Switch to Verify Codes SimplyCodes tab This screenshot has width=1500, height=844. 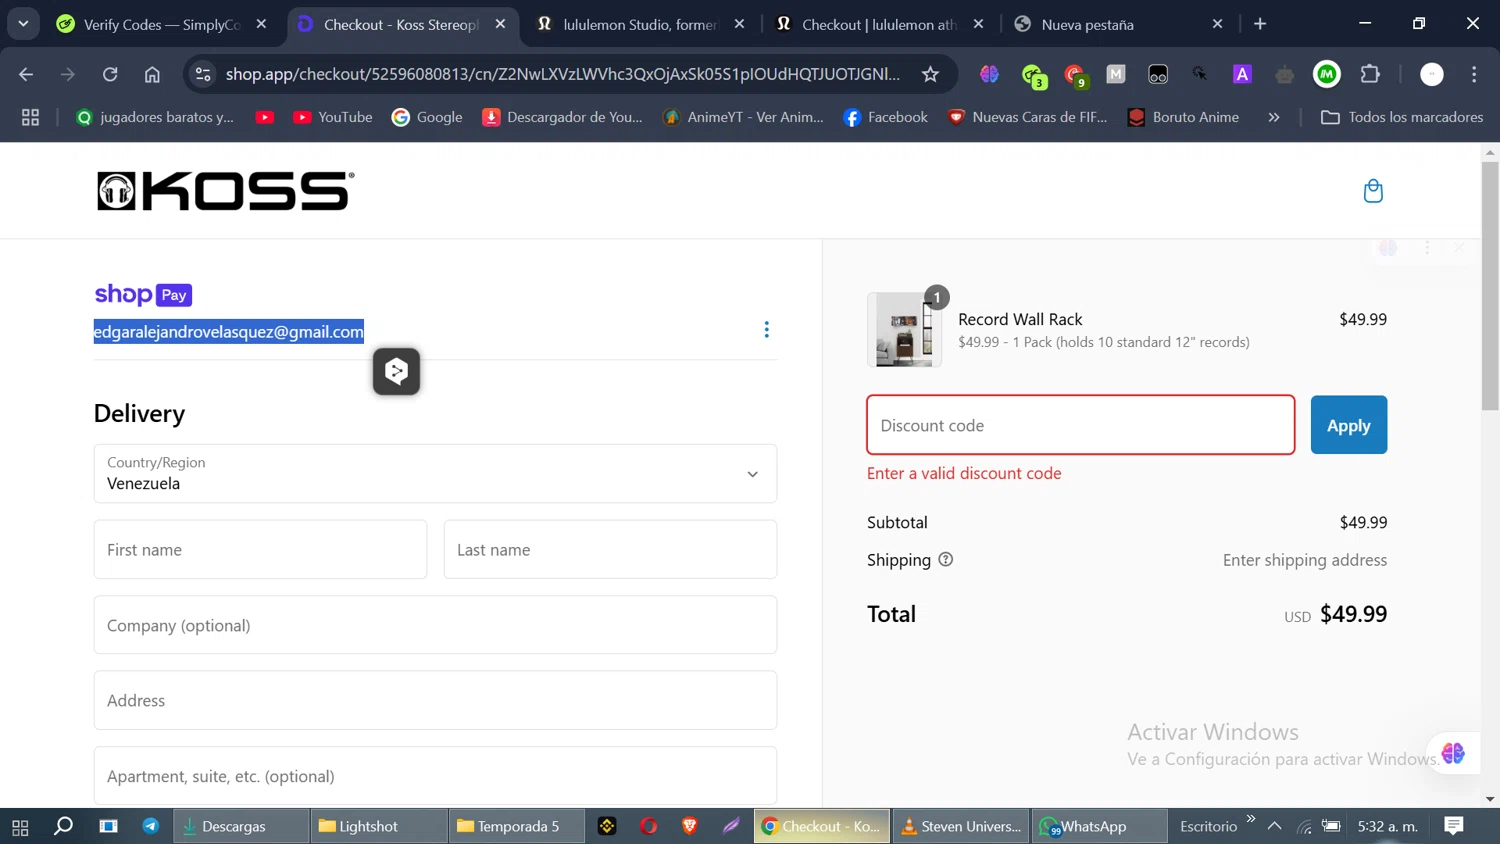point(163,24)
